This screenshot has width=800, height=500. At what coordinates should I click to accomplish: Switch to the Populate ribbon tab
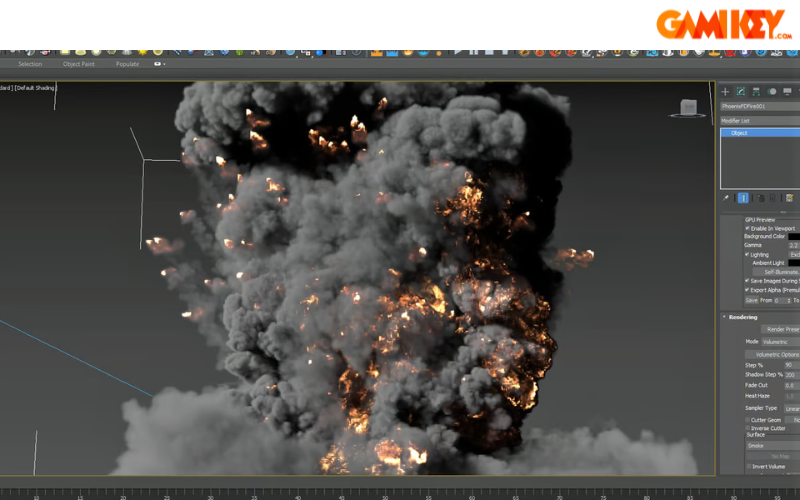(x=128, y=64)
